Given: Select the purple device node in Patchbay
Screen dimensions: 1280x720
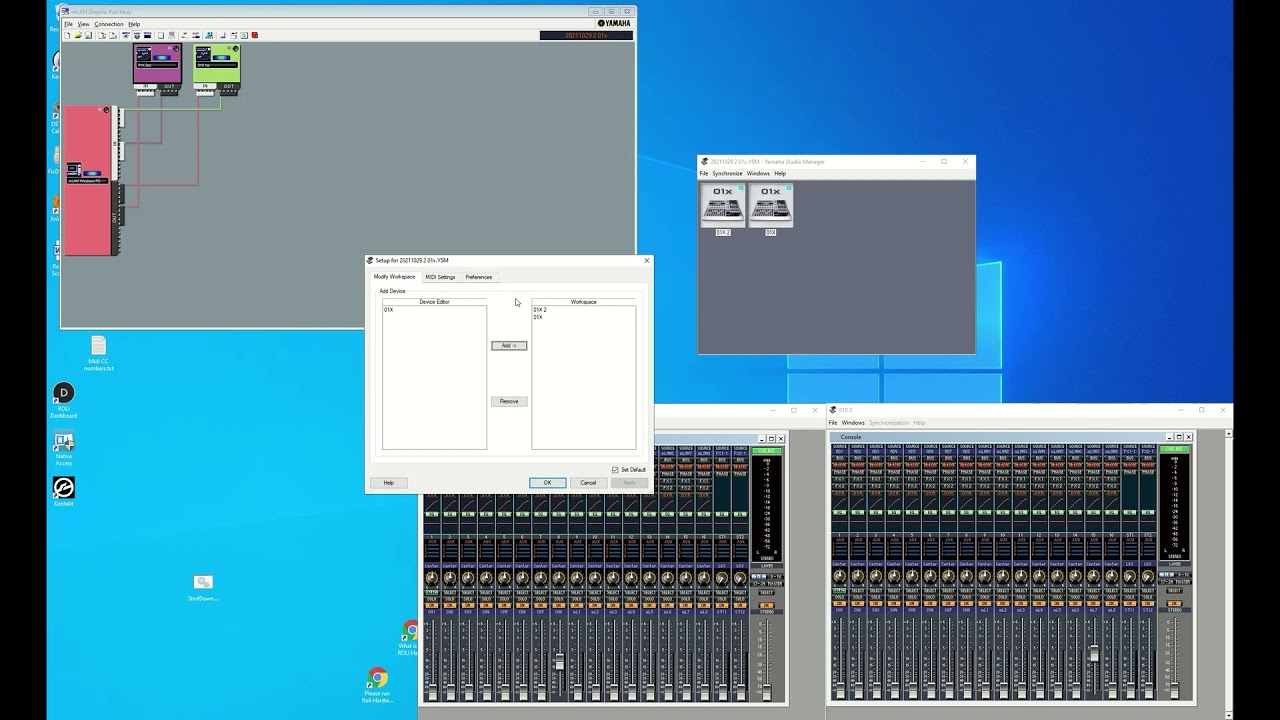Looking at the screenshot, I should point(157,63).
